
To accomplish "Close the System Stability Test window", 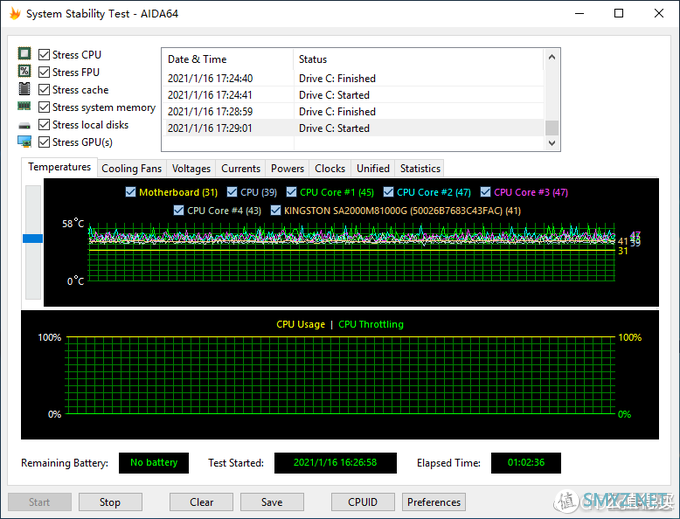I will point(659,13).
